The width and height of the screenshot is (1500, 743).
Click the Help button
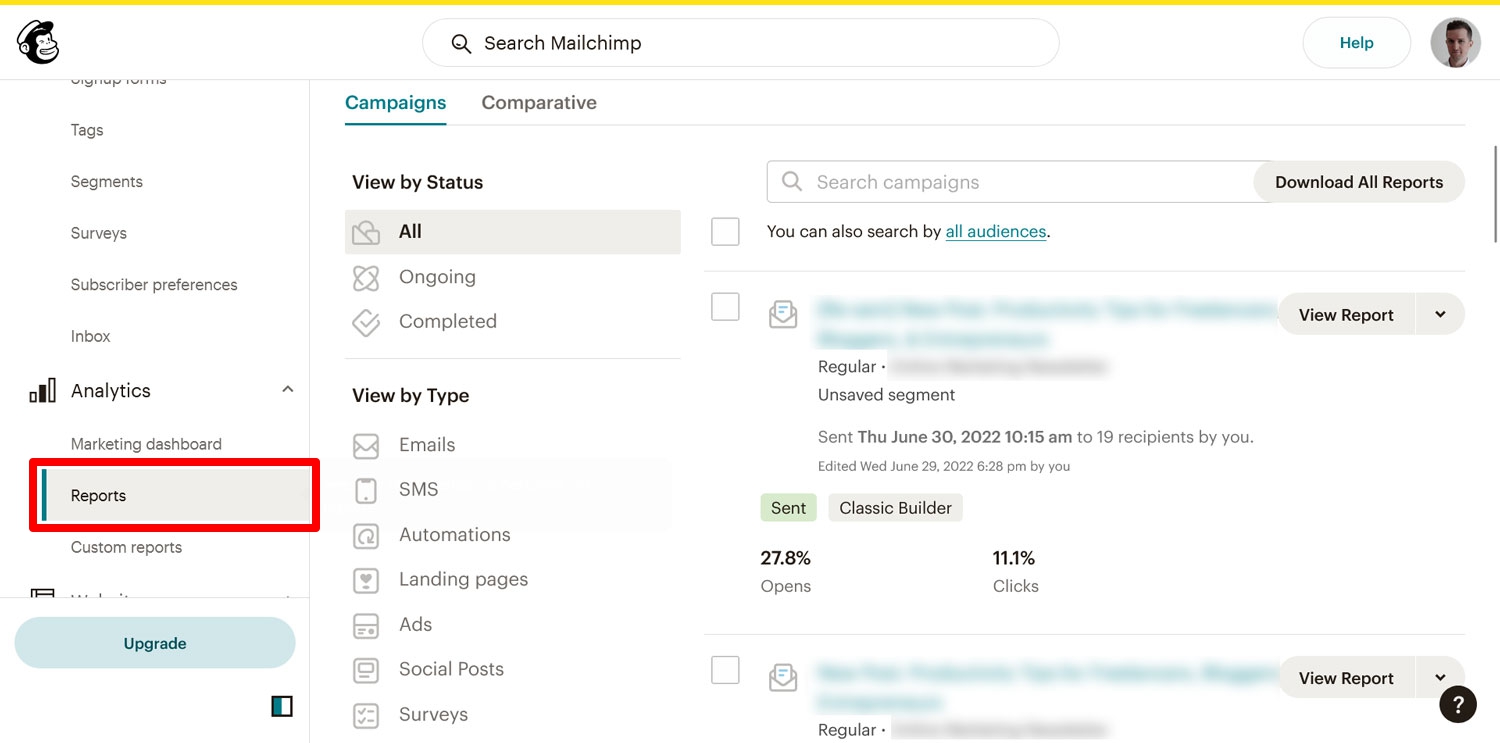[x=1357, y=43]
